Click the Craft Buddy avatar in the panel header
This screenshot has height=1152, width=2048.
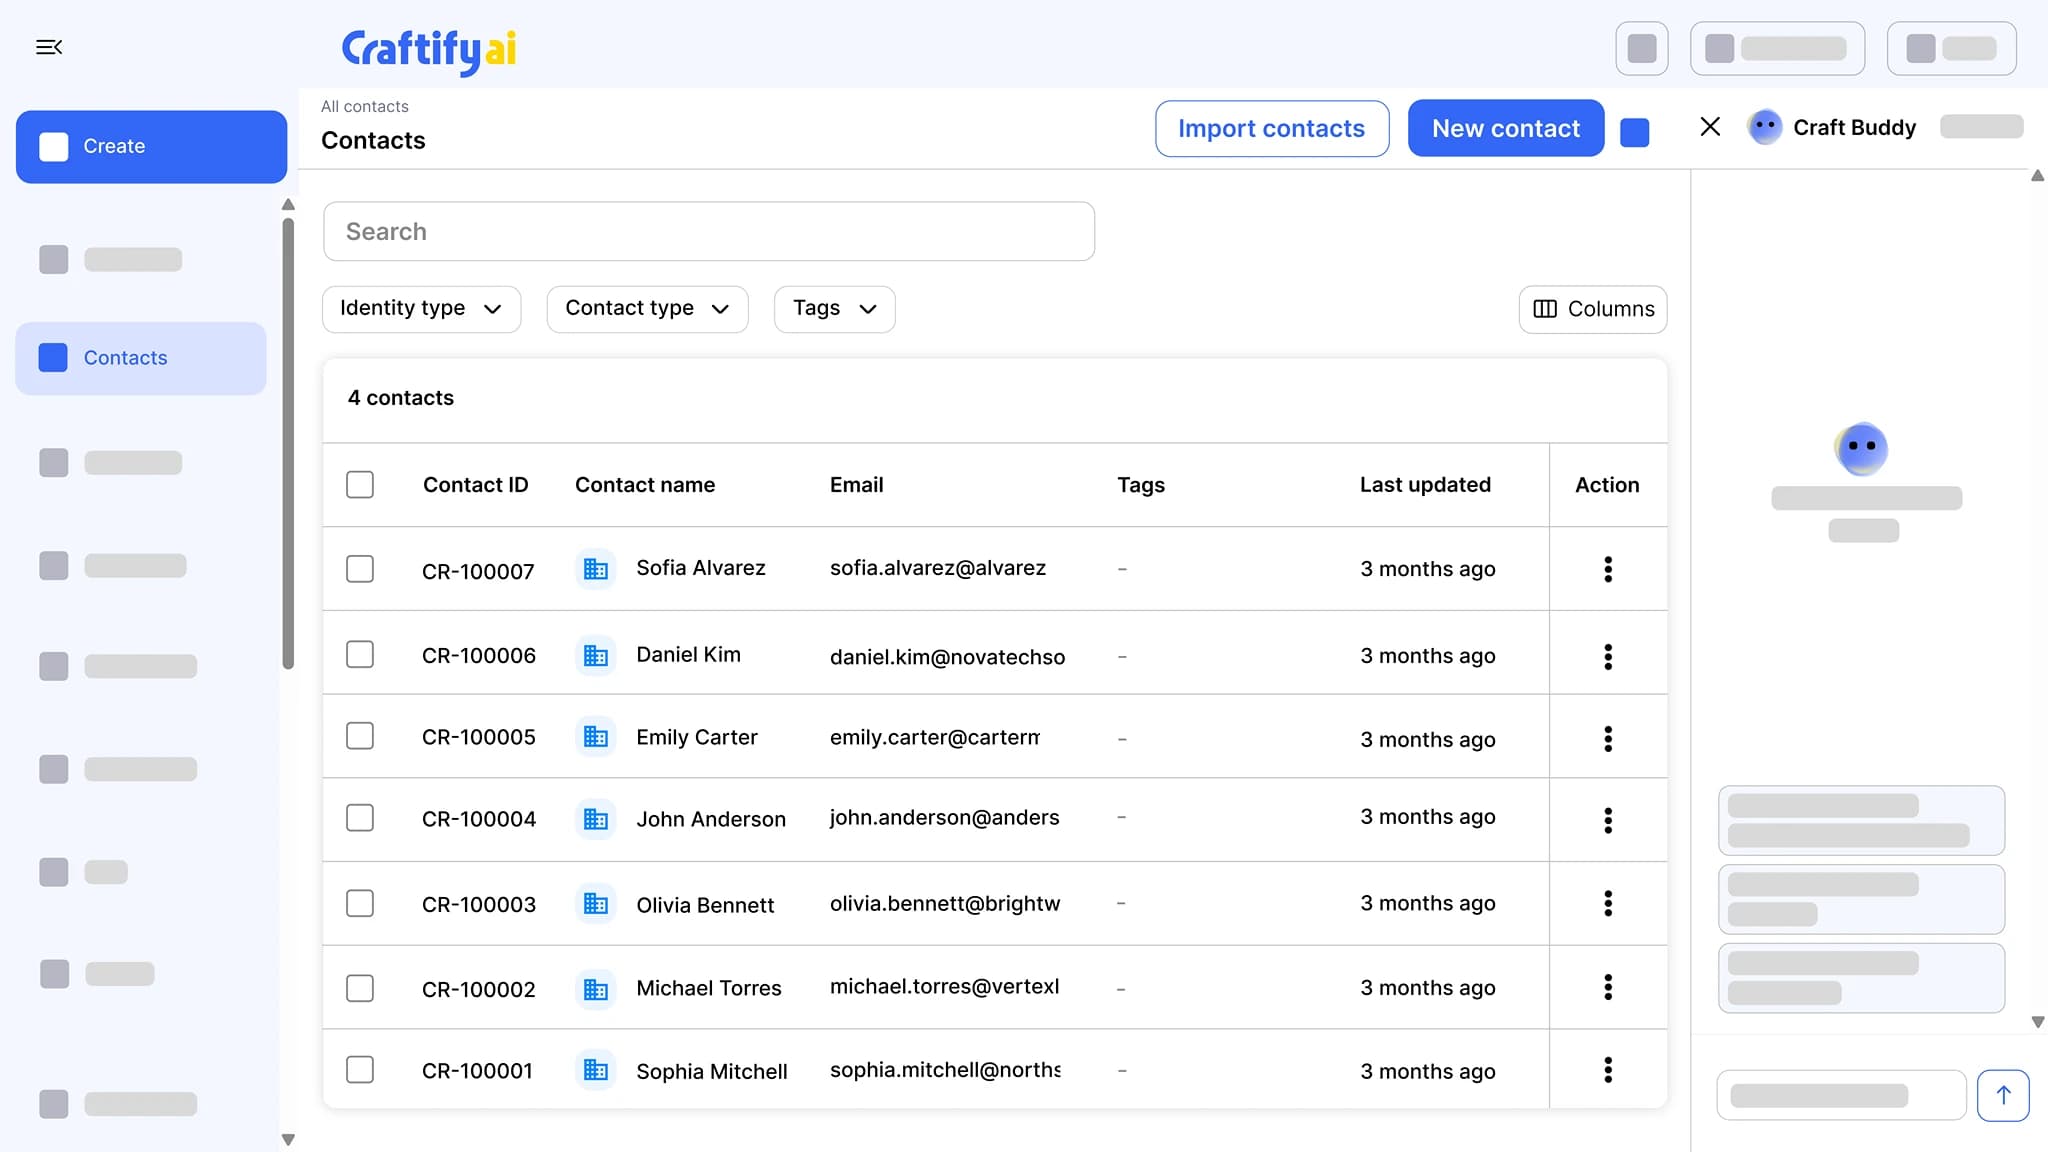[x=1765, y=127]
